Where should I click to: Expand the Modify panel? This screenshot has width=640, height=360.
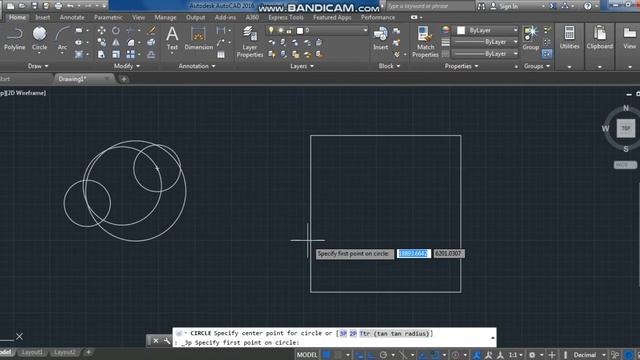coord(127,66)
